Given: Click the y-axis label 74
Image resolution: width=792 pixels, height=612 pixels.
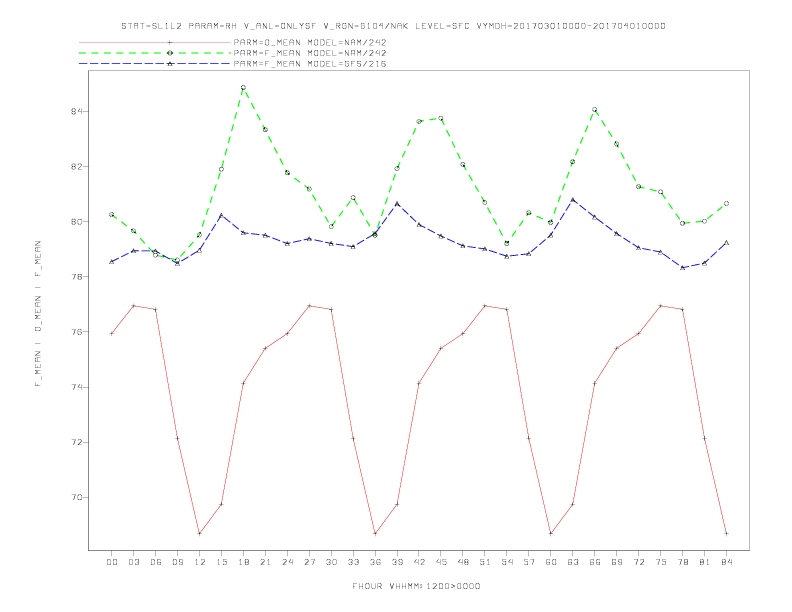Looking at the screenshot, I should click(x=77, y=387).
